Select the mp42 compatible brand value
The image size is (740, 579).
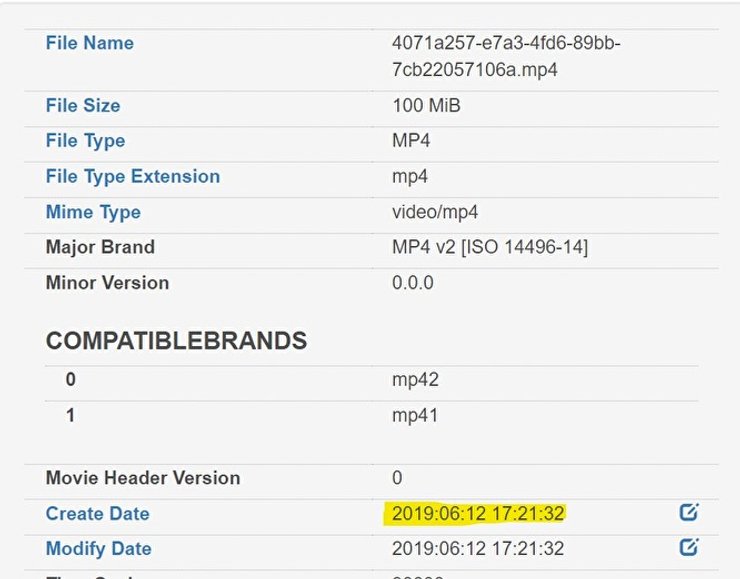[415, 380]
